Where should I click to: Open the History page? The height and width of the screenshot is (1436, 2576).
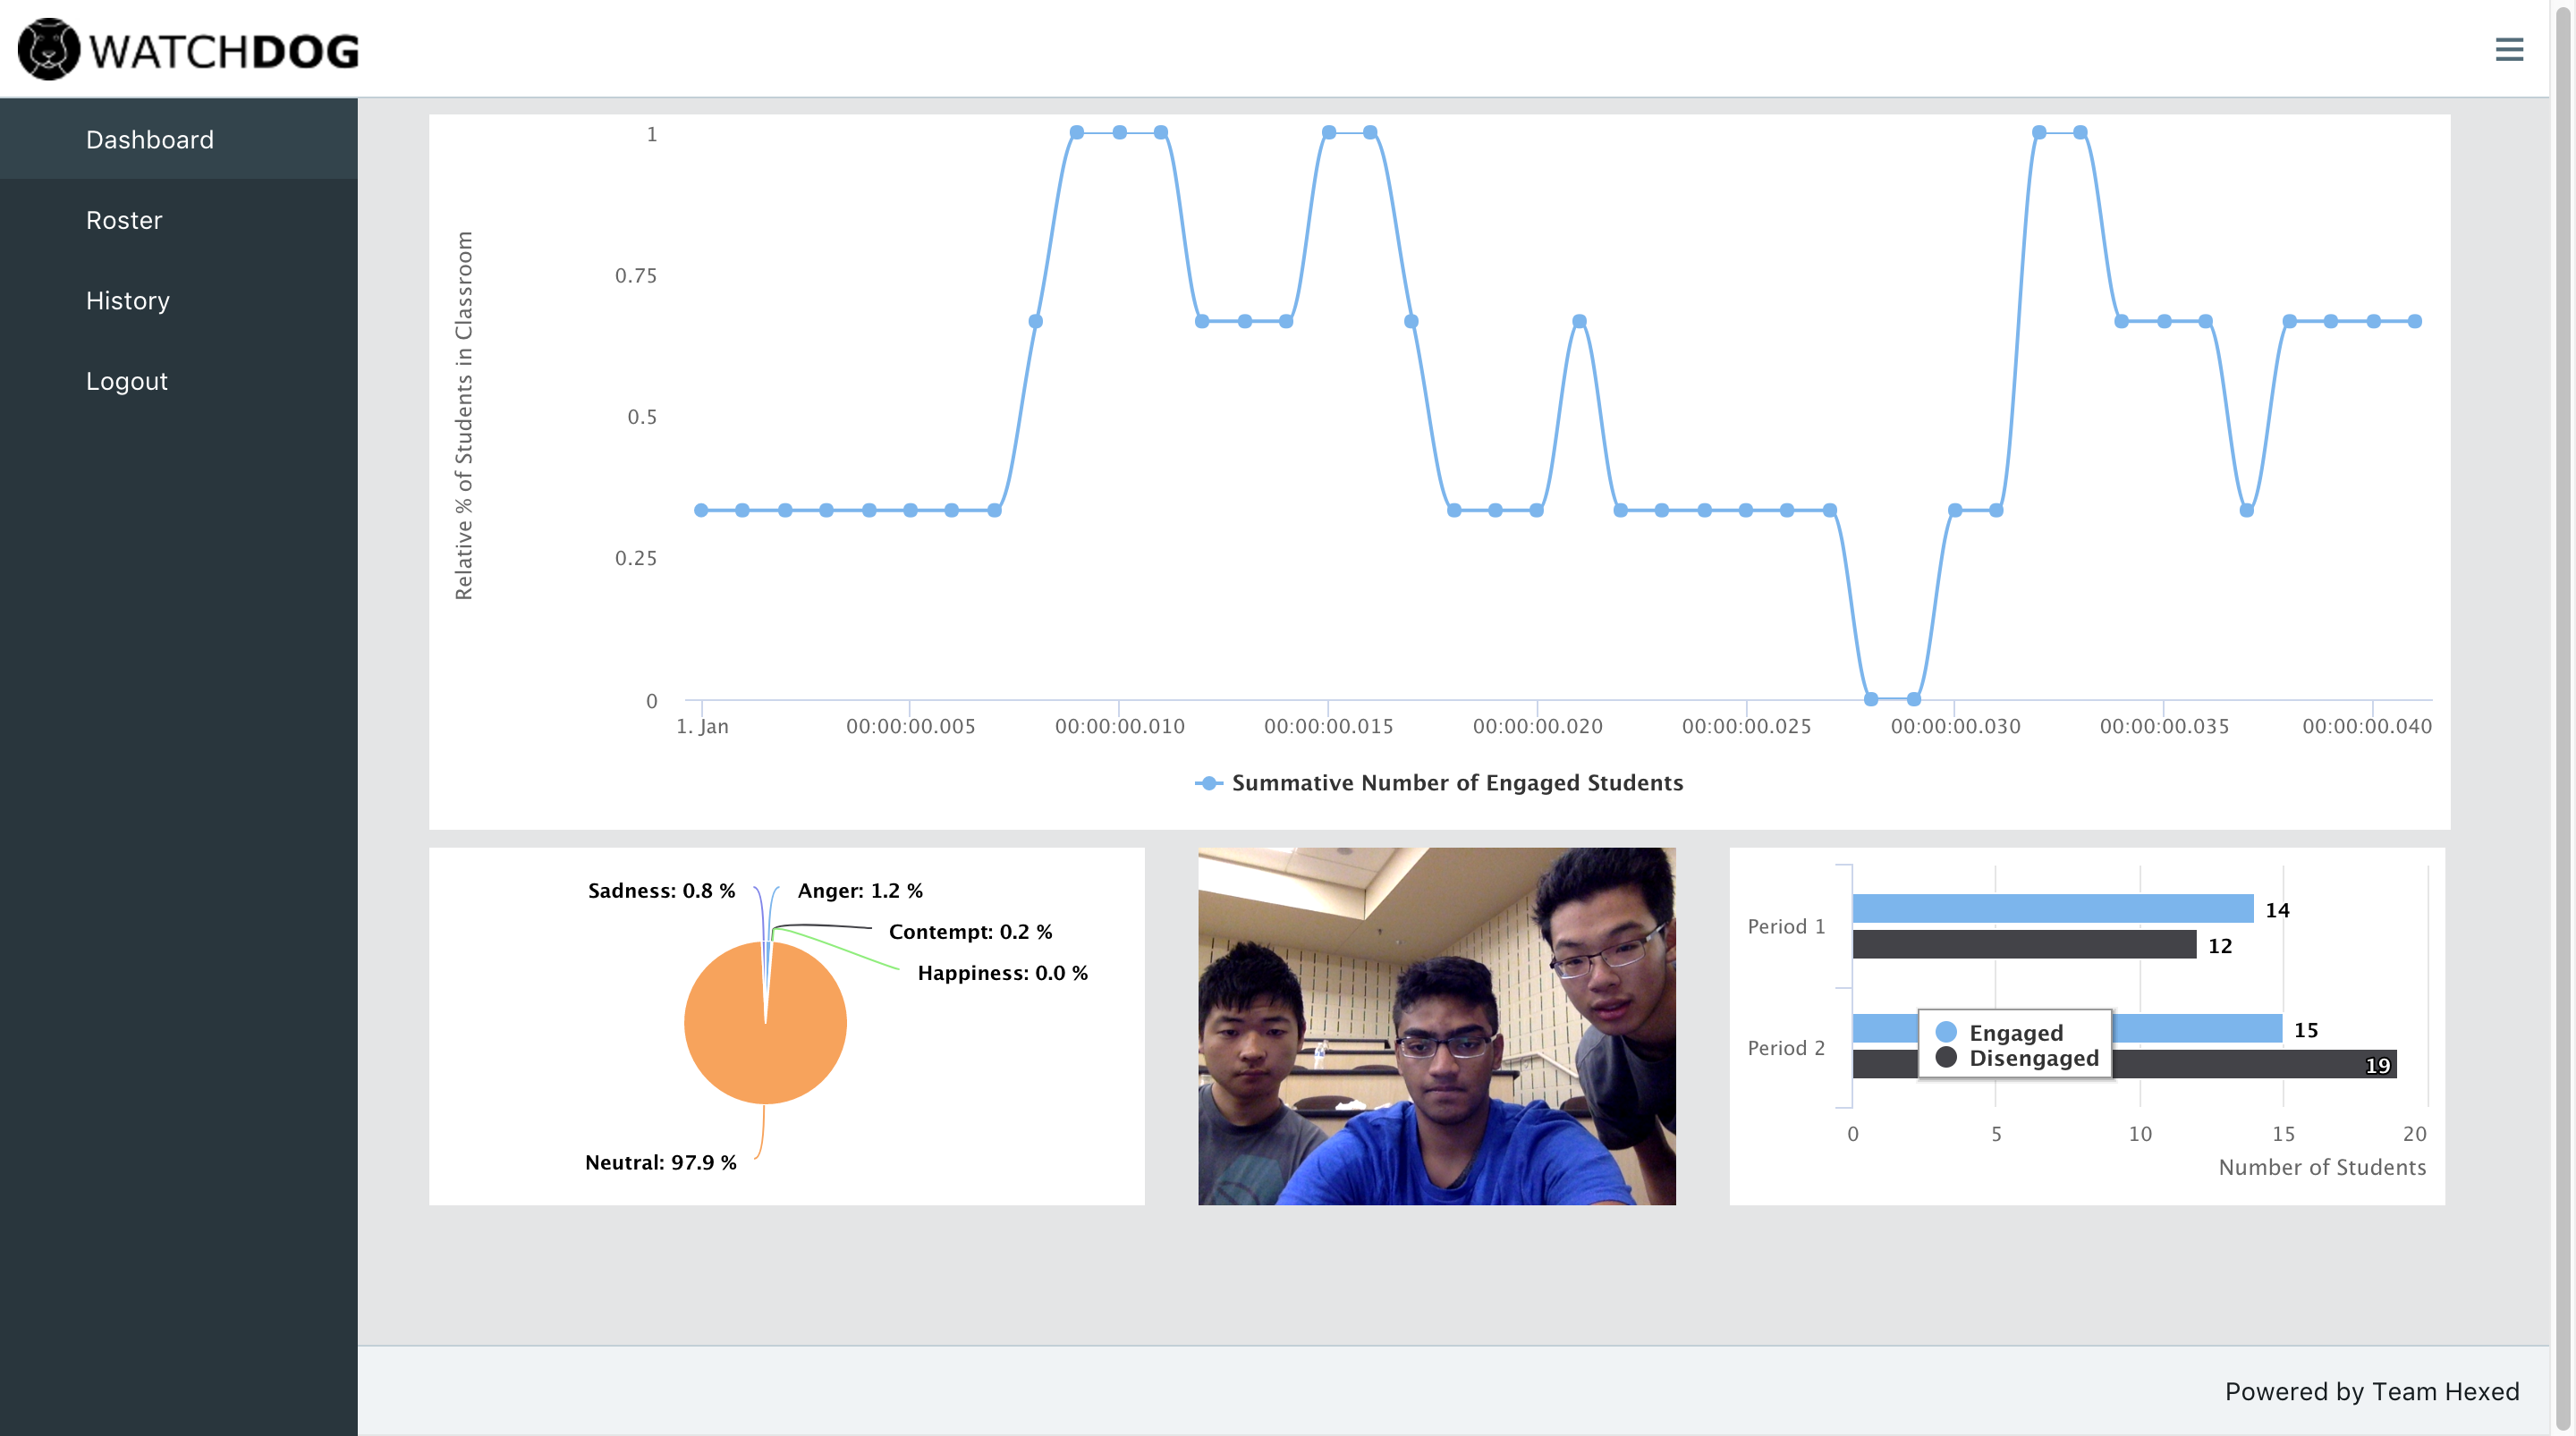(128, 300)
